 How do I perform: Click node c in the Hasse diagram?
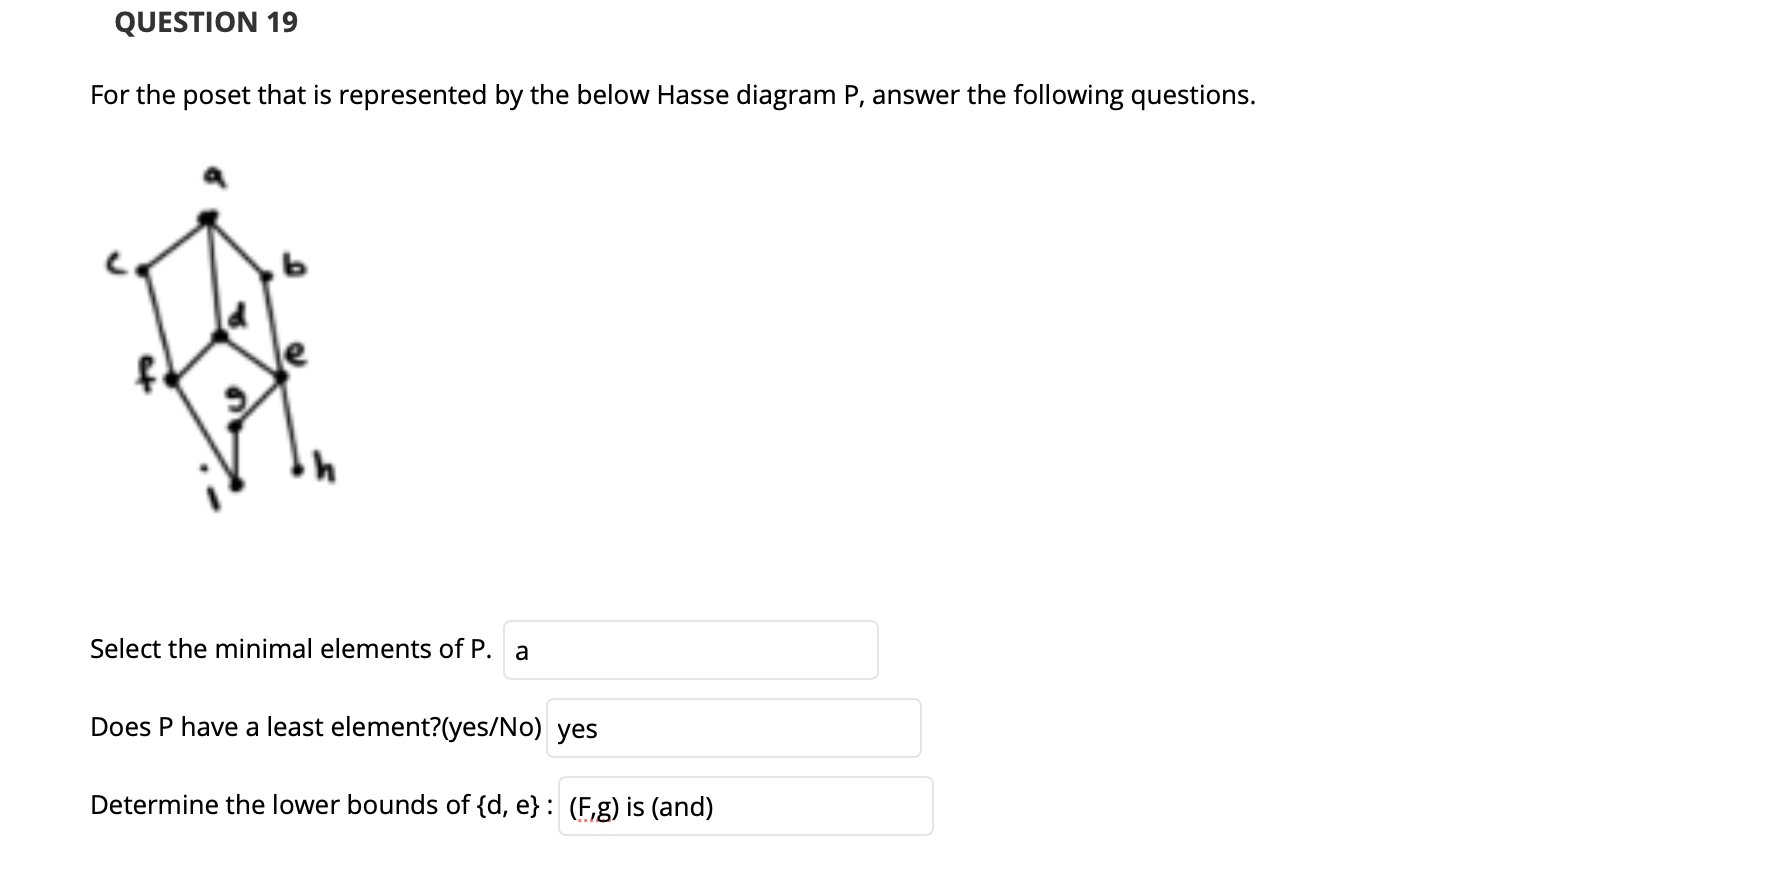point(143,270)
